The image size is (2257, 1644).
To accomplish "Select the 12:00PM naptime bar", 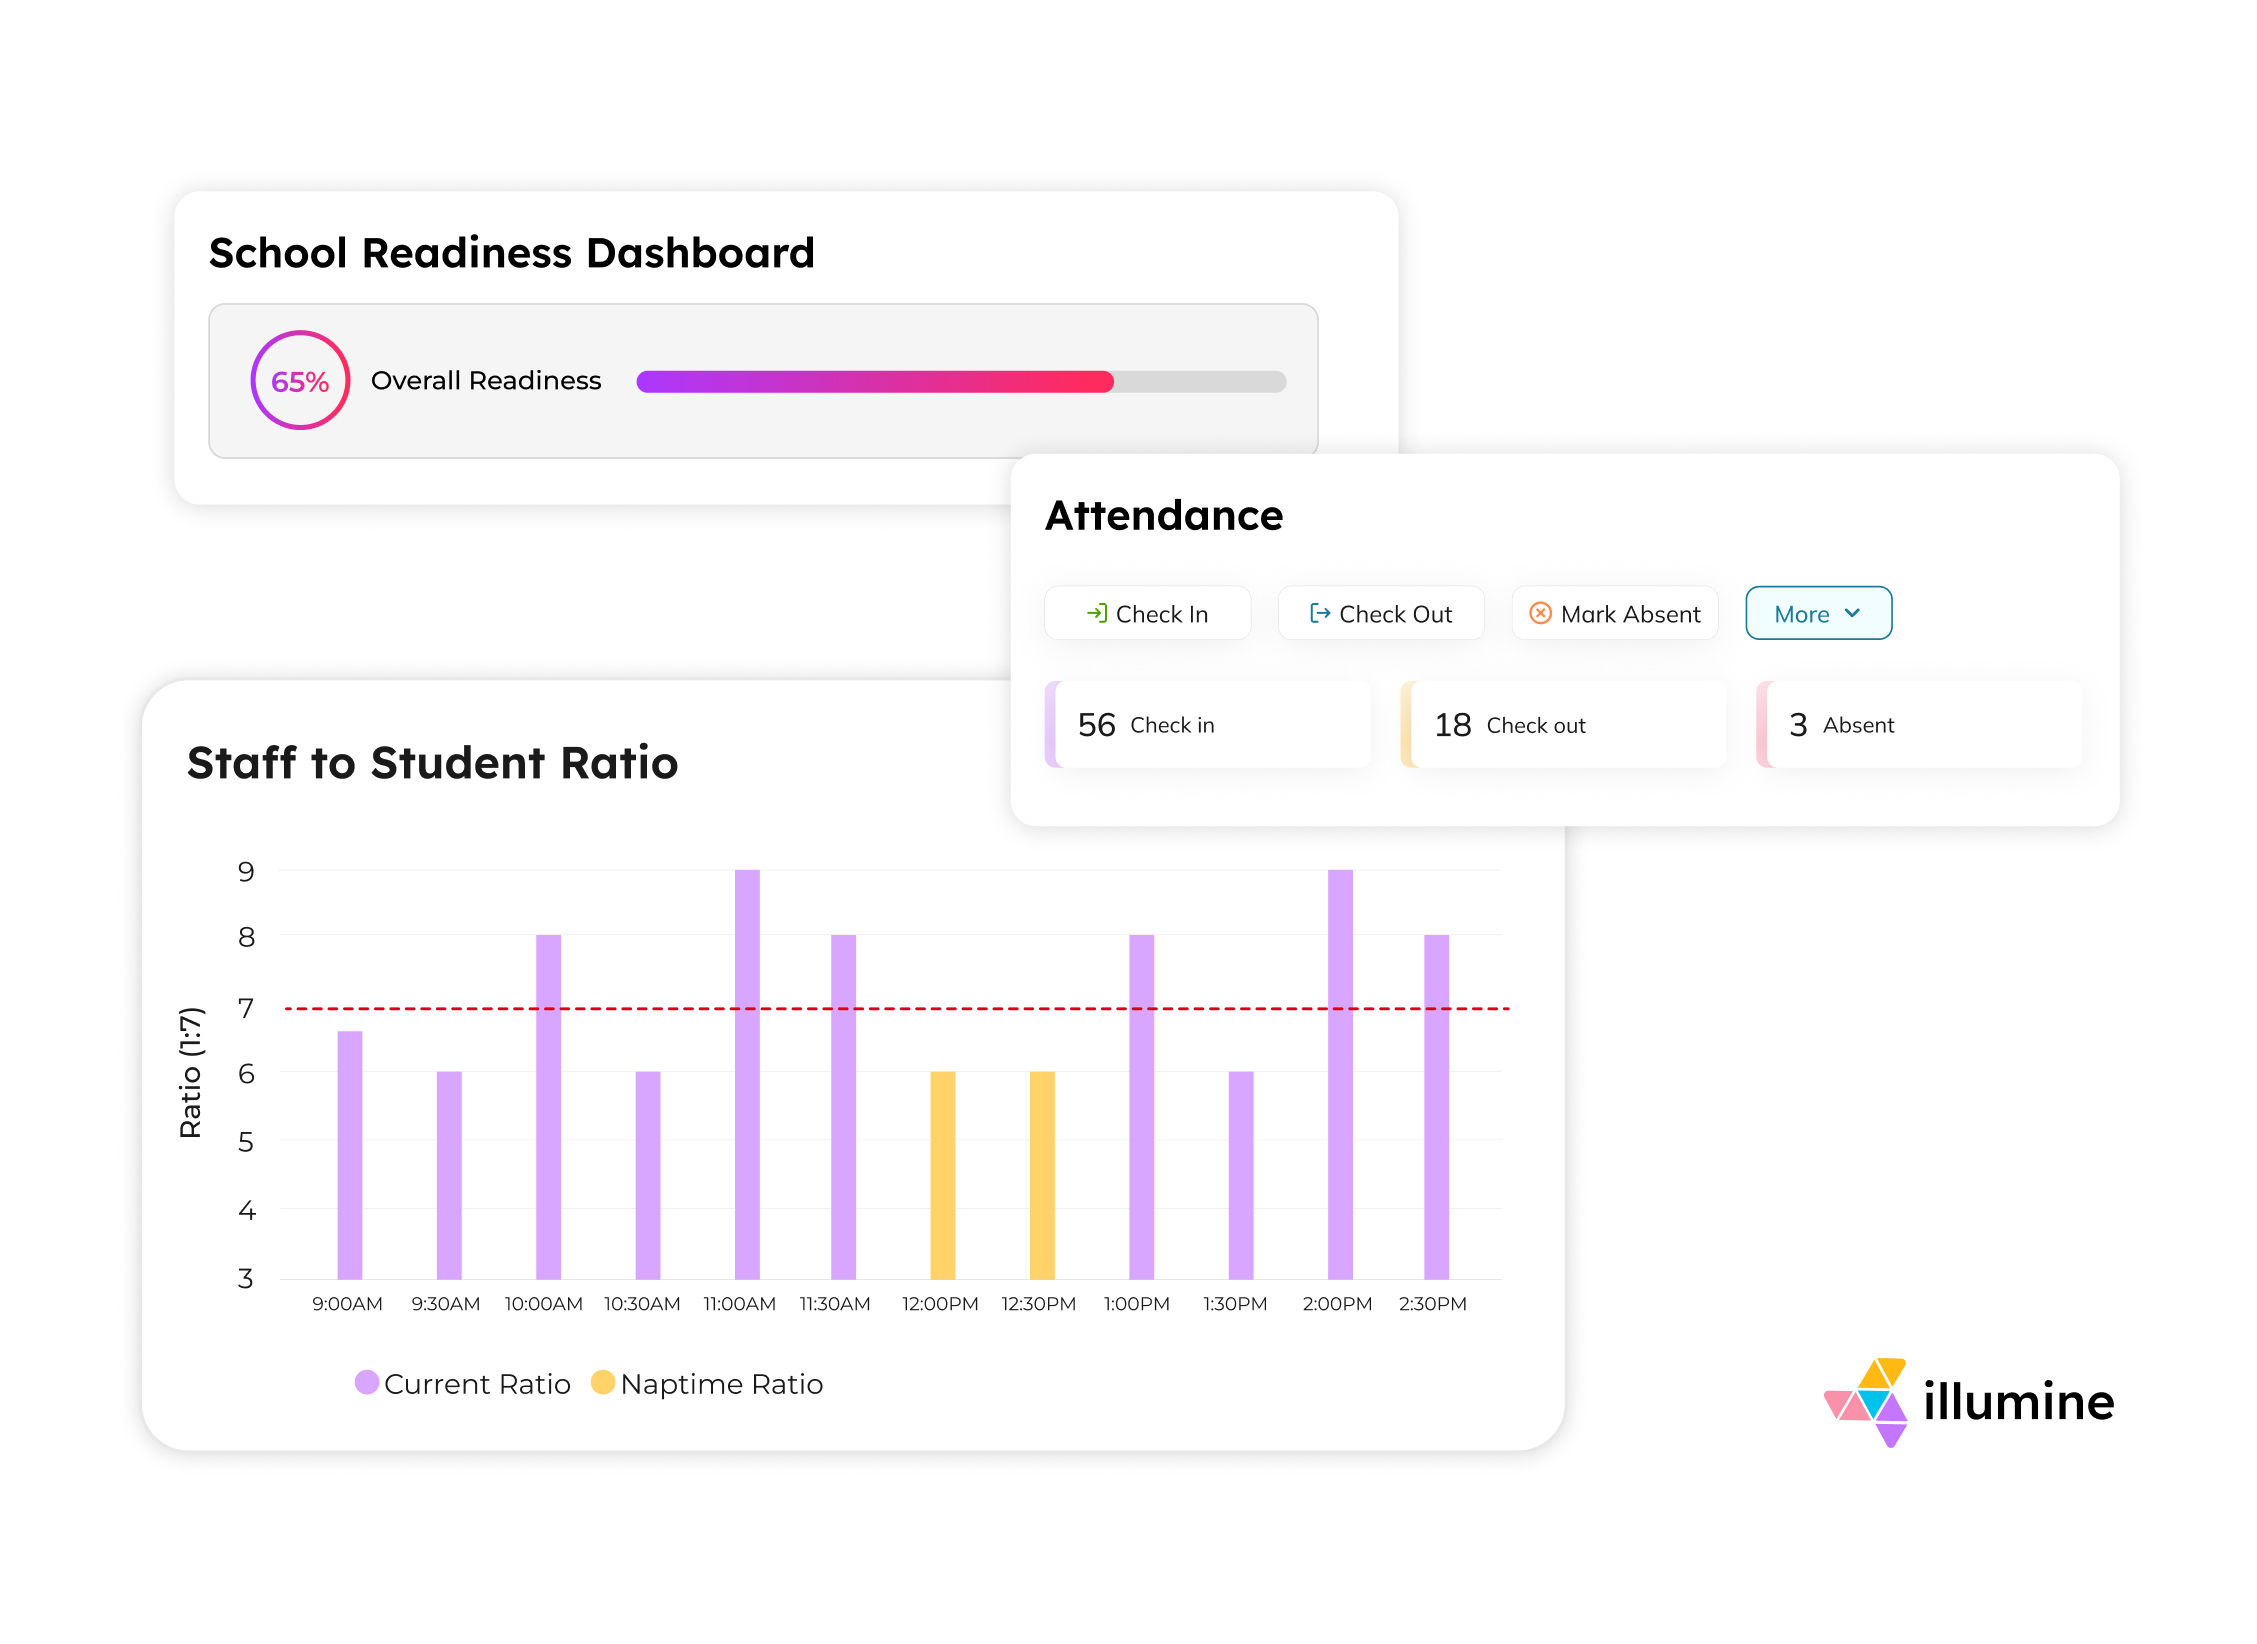I will pyautogui.click(x=942, y=1175).
